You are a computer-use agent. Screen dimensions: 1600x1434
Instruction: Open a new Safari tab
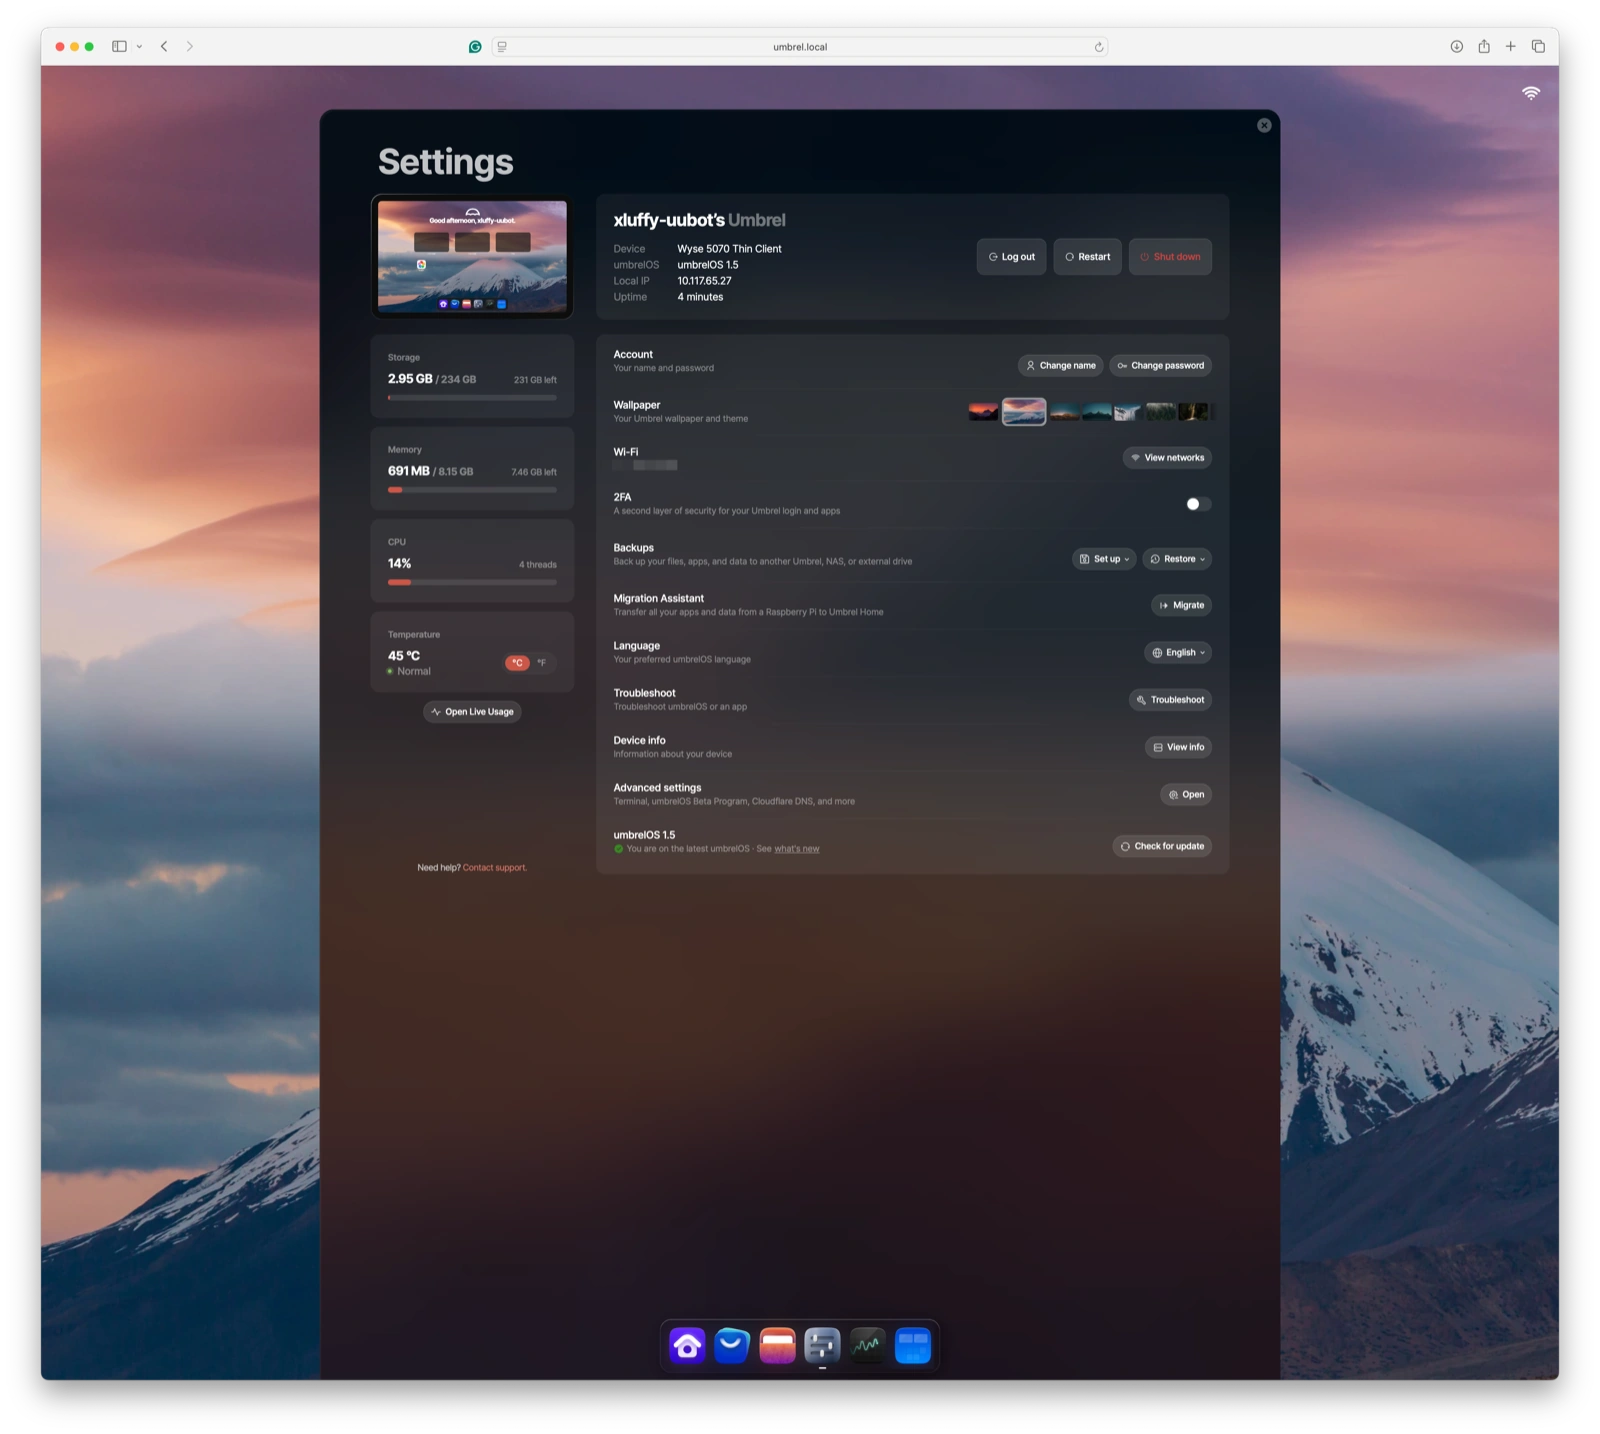[x=1511, y=46]
